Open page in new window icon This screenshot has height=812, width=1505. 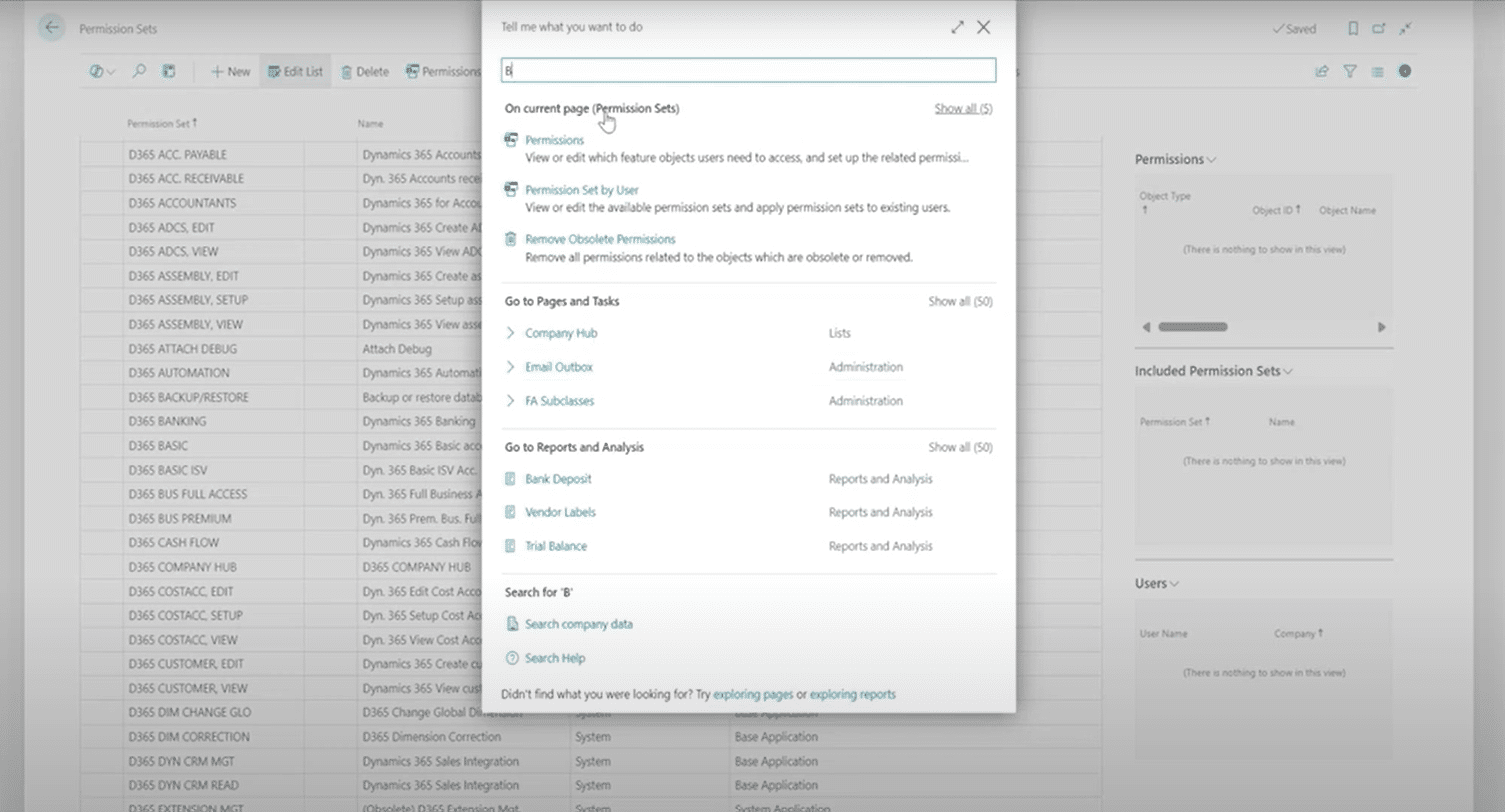click(1379, 29)
